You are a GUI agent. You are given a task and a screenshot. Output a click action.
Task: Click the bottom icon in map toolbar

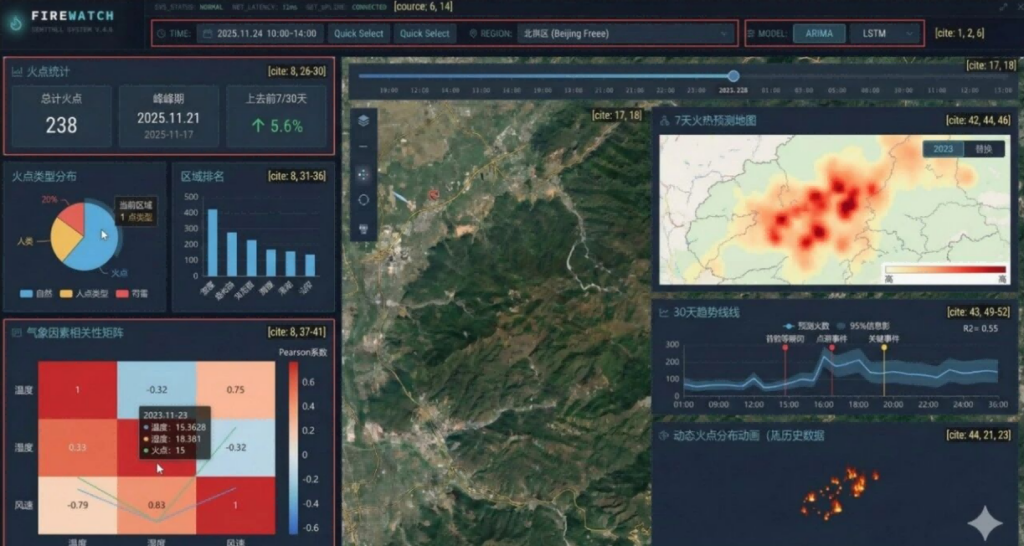(x=363, y=228)
